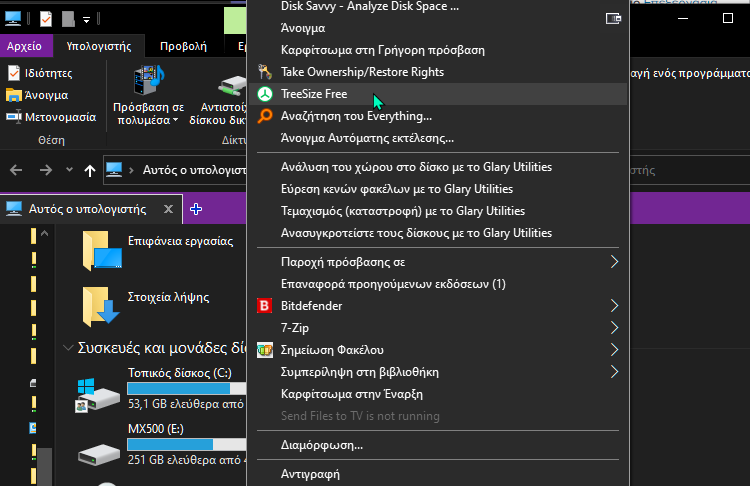Choose Αναζήτηση του Everything
This screenshot has width=750, height=486.
coord(438,116)
